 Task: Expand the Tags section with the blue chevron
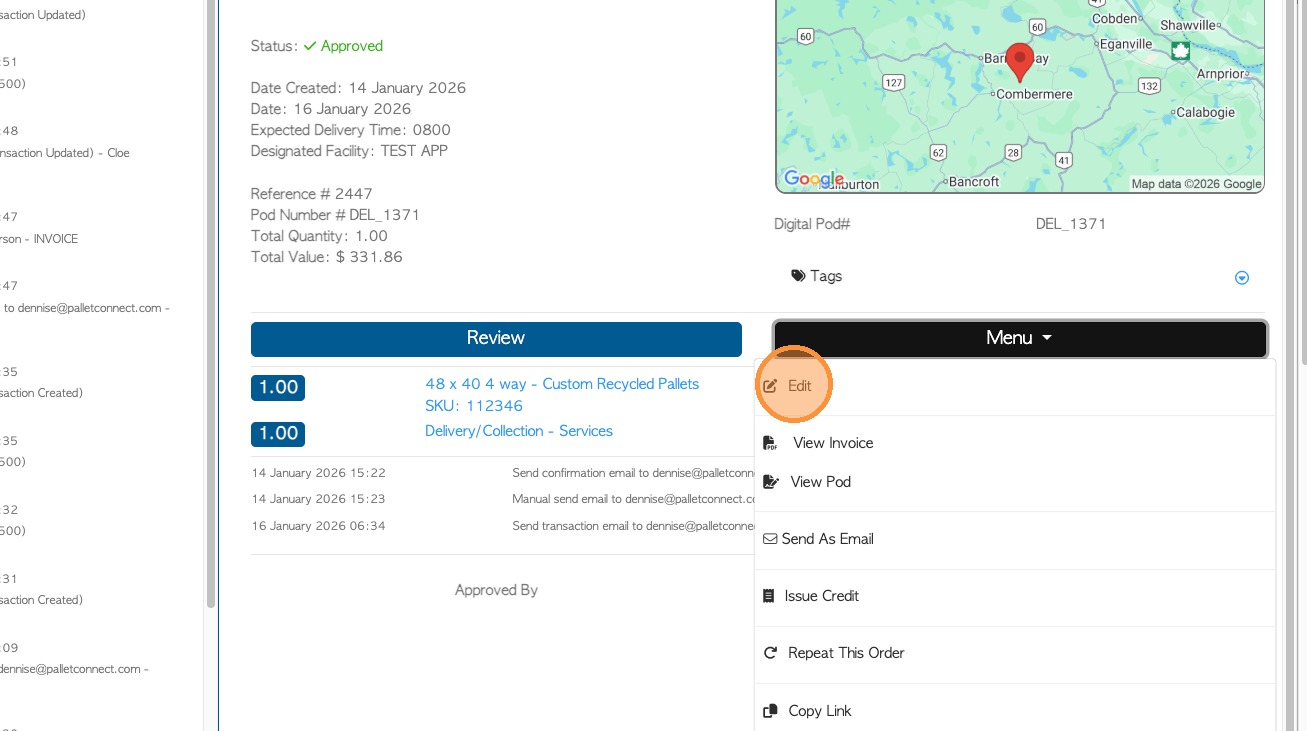[x=1242, y=278]
